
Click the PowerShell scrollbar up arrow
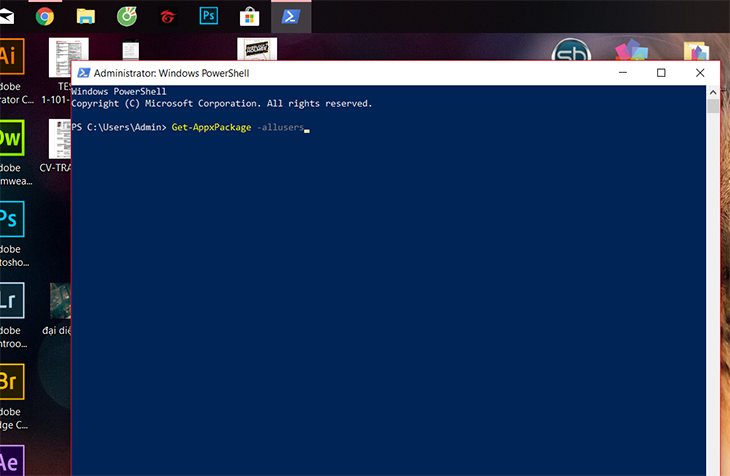point(713,92)
